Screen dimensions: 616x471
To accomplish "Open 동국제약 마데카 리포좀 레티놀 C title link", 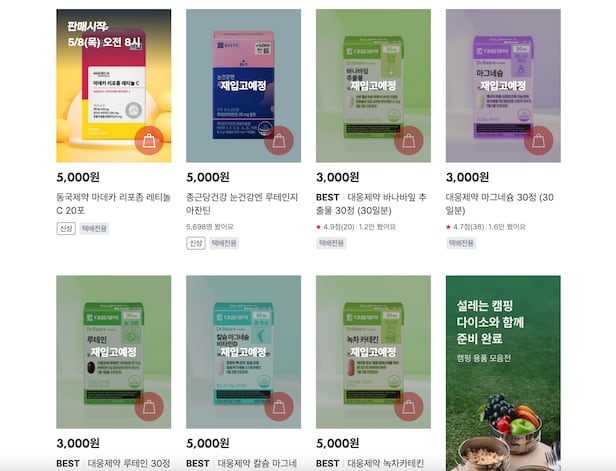I will pyautogui.click(x=114, y=204).
